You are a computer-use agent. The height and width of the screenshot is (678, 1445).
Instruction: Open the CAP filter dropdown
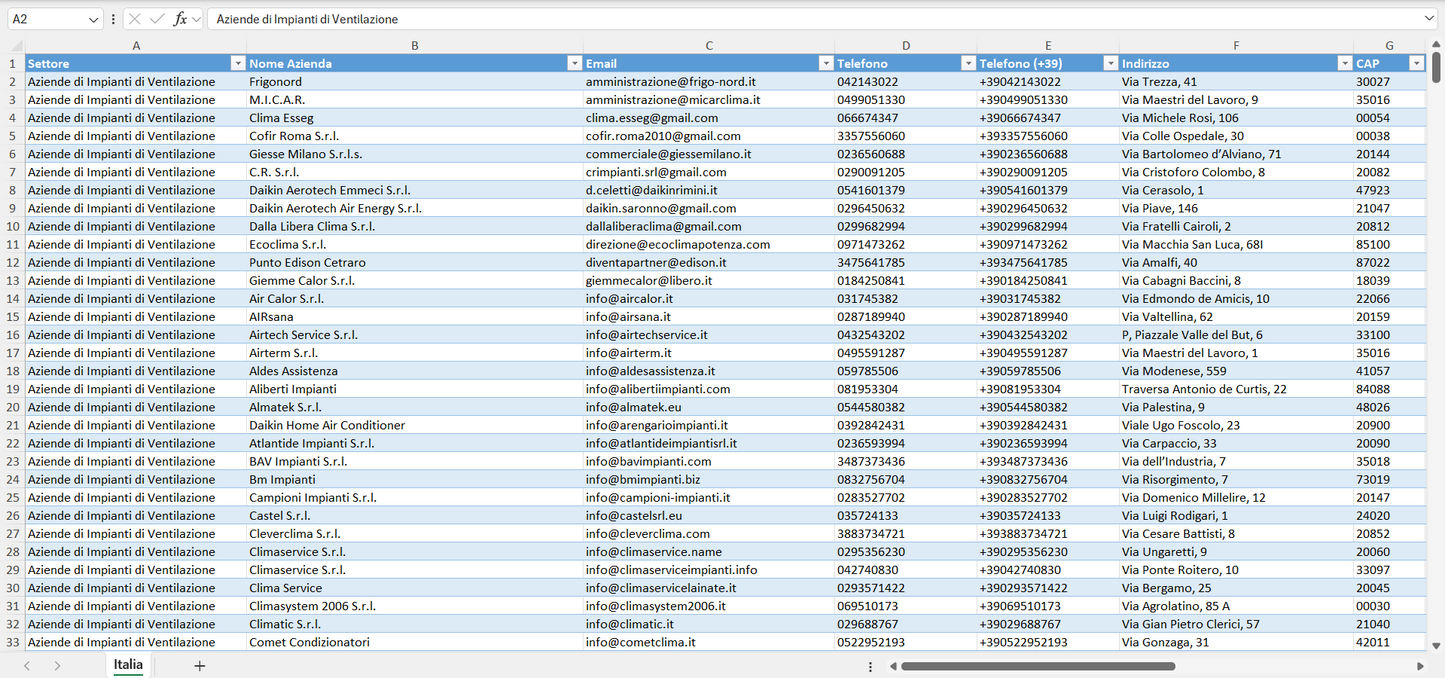tap(1416, 63)
